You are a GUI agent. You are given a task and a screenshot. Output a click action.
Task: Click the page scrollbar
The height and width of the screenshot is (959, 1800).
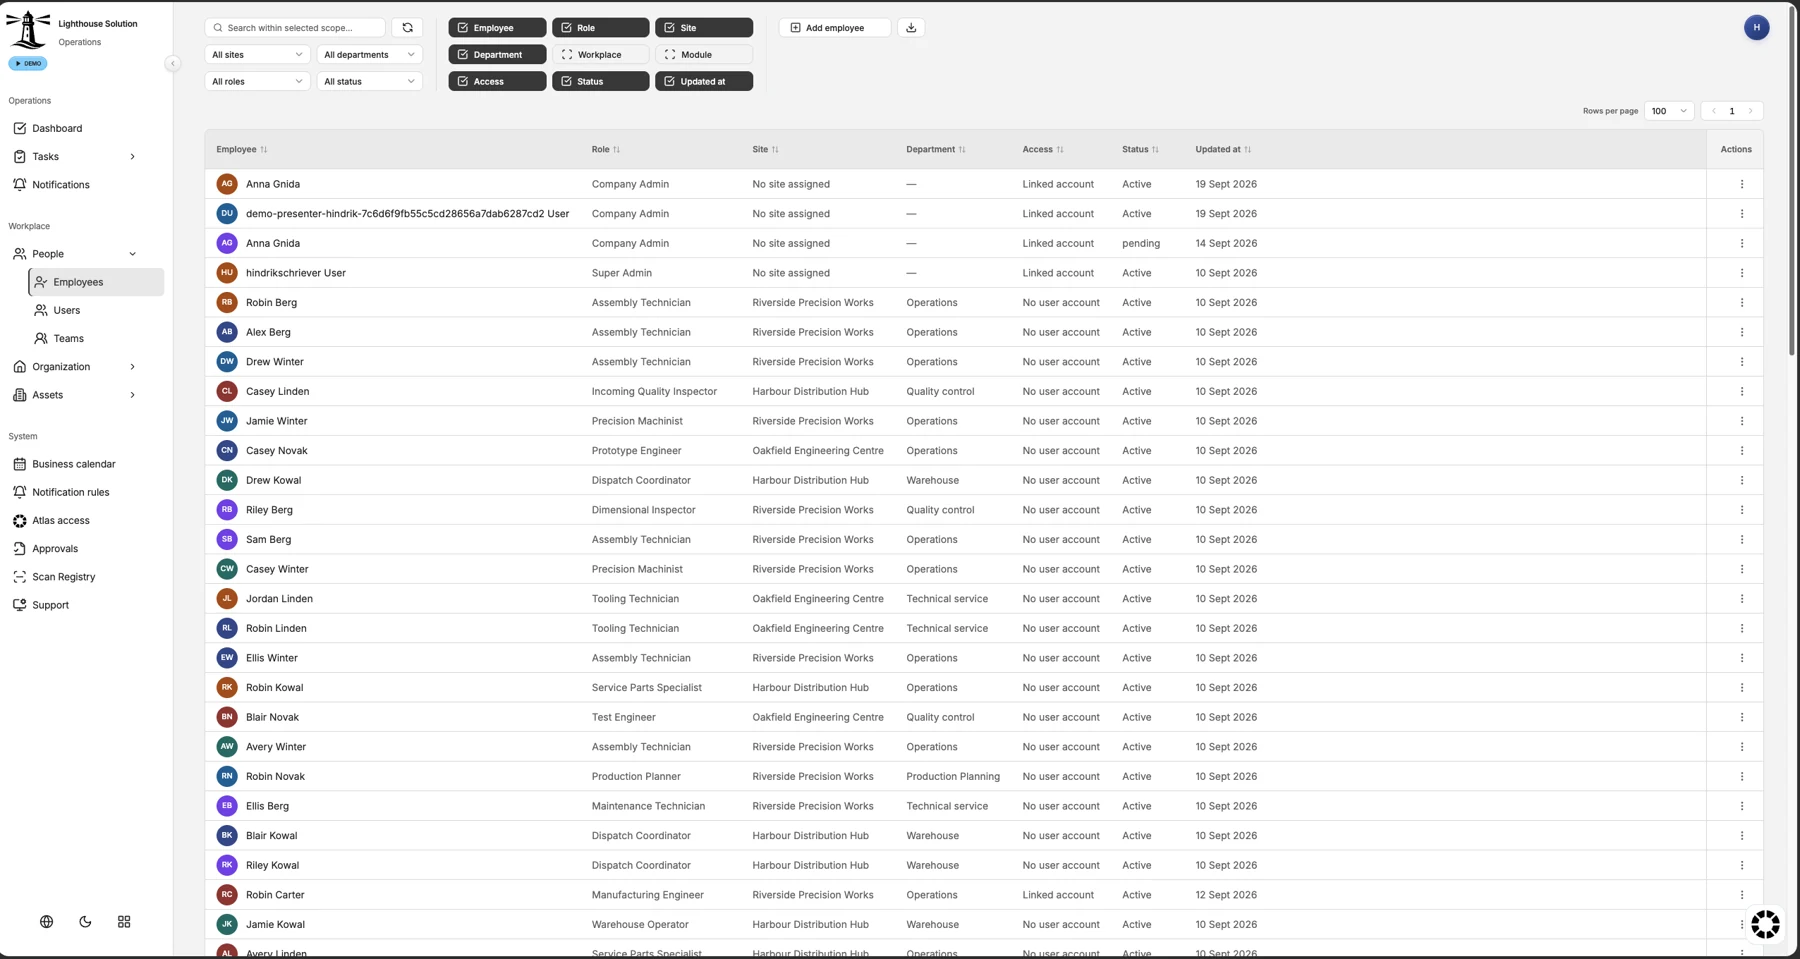(x=1792, y=180)
